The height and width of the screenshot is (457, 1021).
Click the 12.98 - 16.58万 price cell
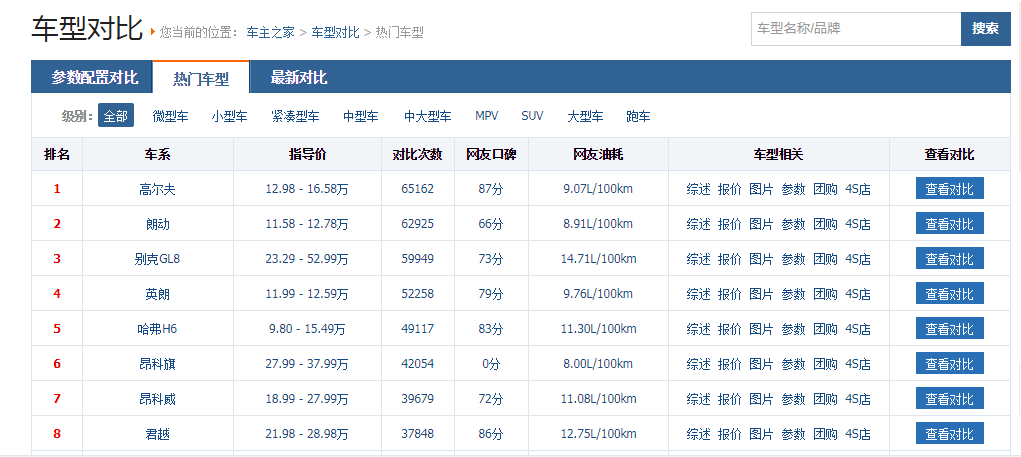pos(307,189)
